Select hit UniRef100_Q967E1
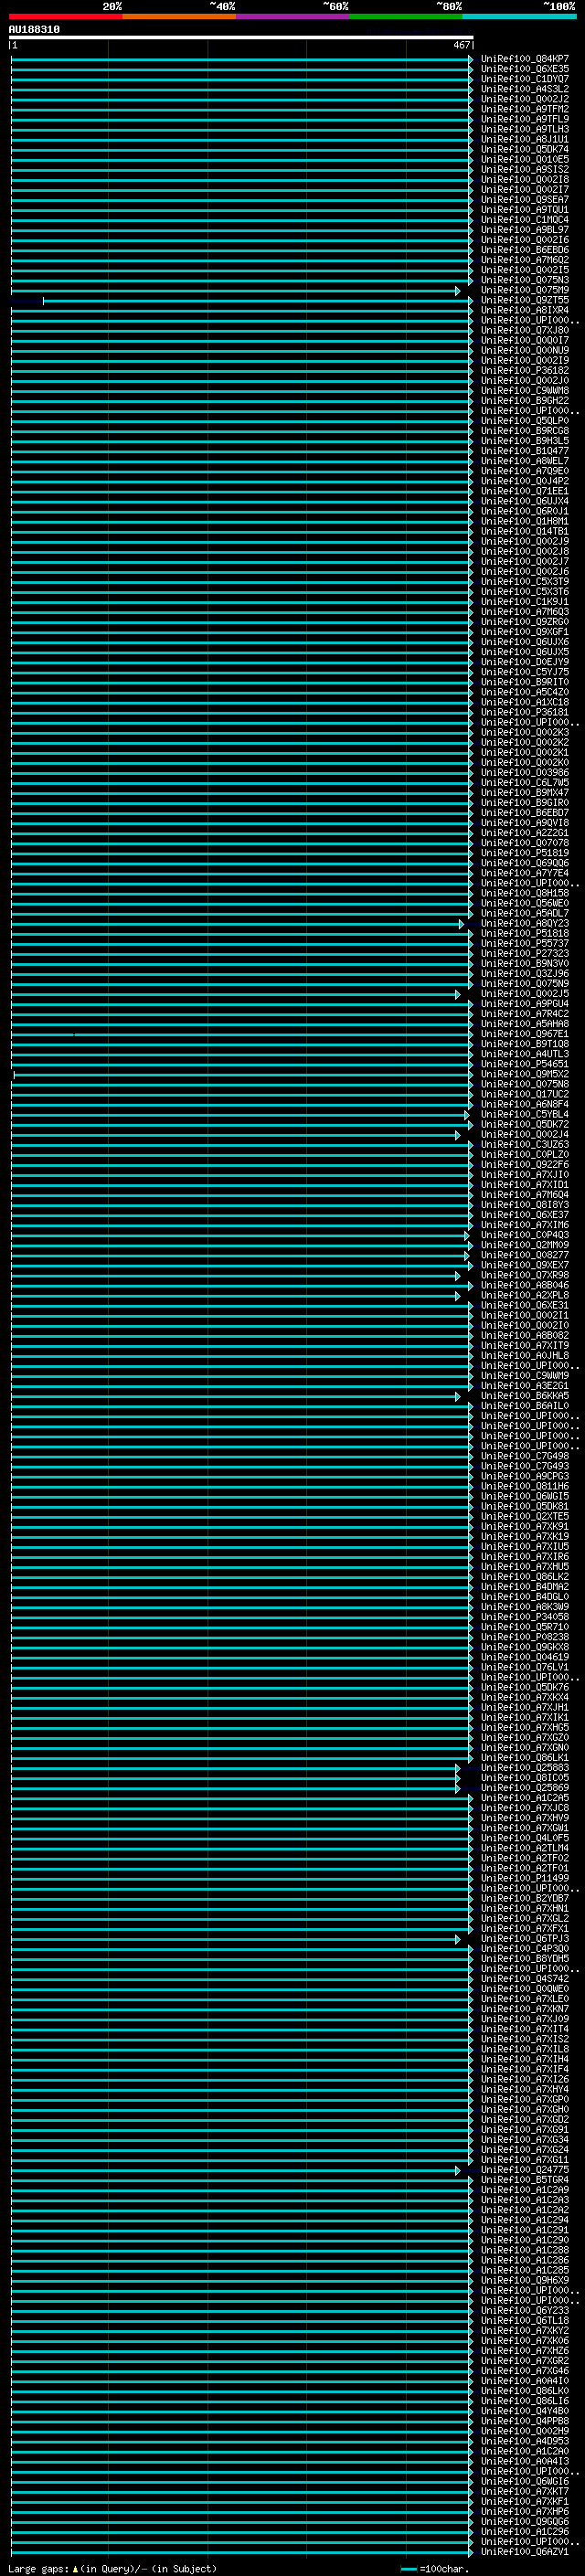 pos(524,1034)
